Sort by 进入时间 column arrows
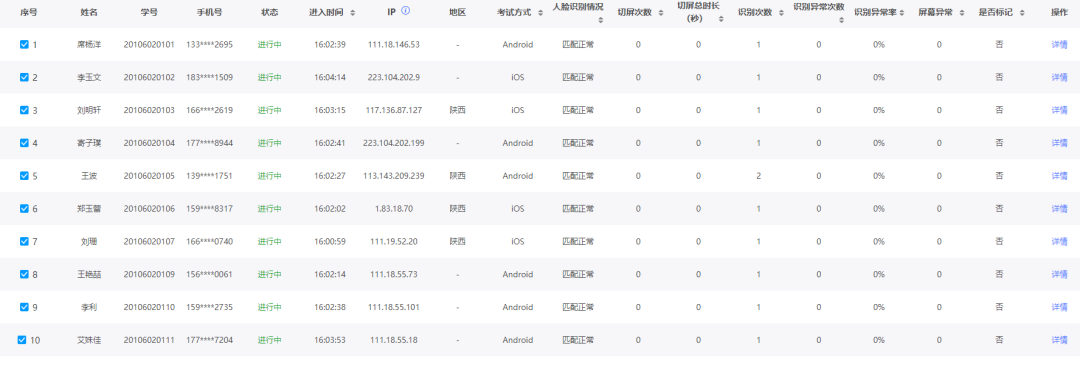1080x366 pixels. pyautogui.click(x=353, y=13)
